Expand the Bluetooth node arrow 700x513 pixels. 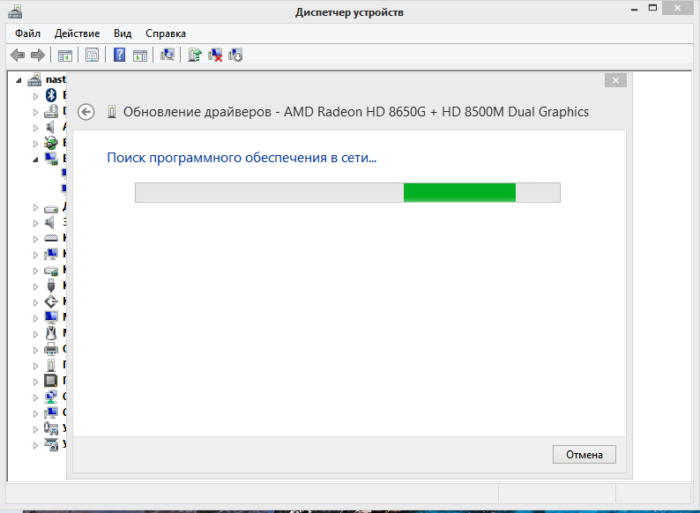point(35,96)
